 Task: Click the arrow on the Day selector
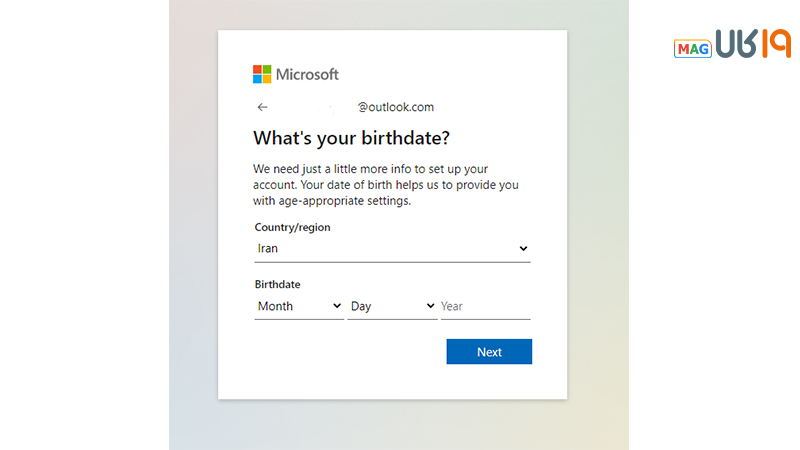click(x=431, y=306)
